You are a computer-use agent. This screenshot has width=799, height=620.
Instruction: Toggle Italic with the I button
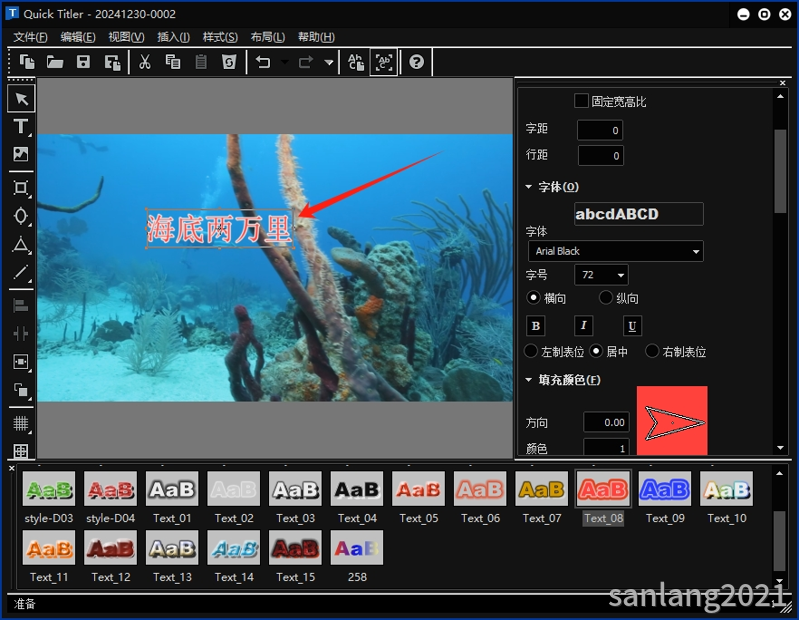point(583,326)
